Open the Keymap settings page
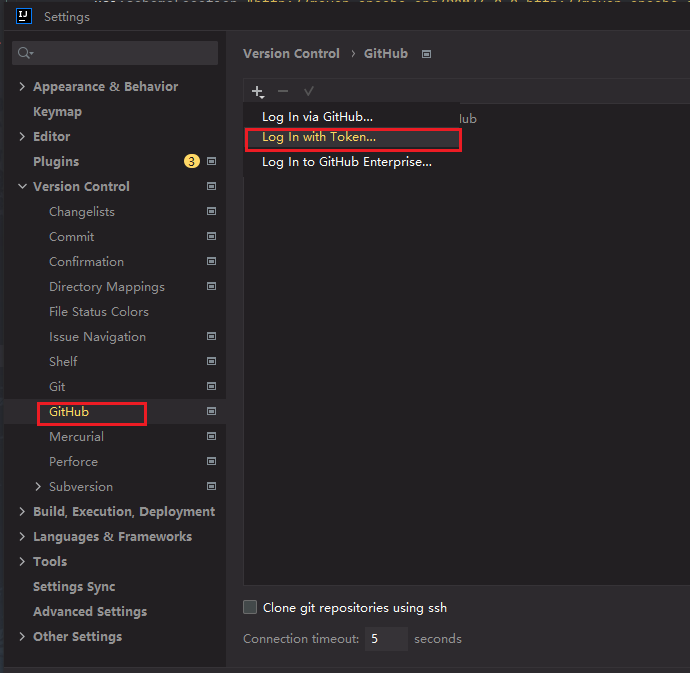Viewport: 690px width, 673px height. [57, 112]
